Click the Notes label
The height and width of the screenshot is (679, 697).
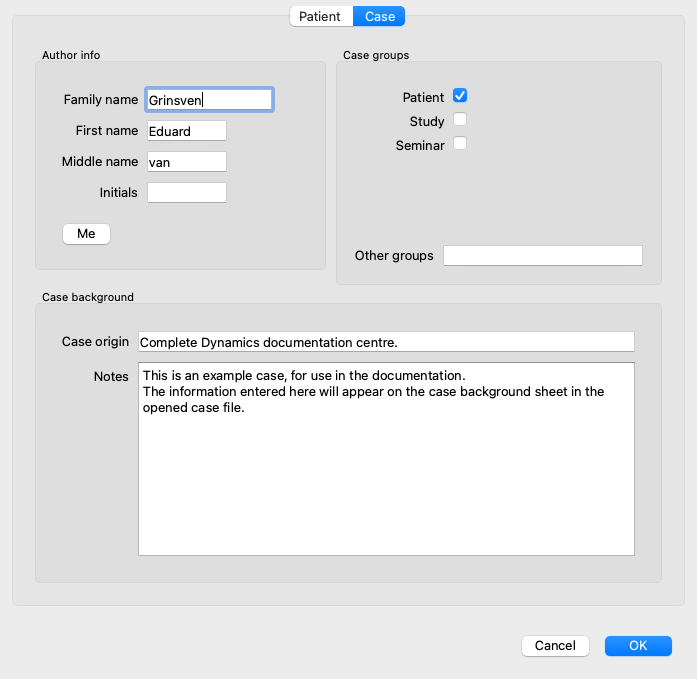[x=111, y=377]
